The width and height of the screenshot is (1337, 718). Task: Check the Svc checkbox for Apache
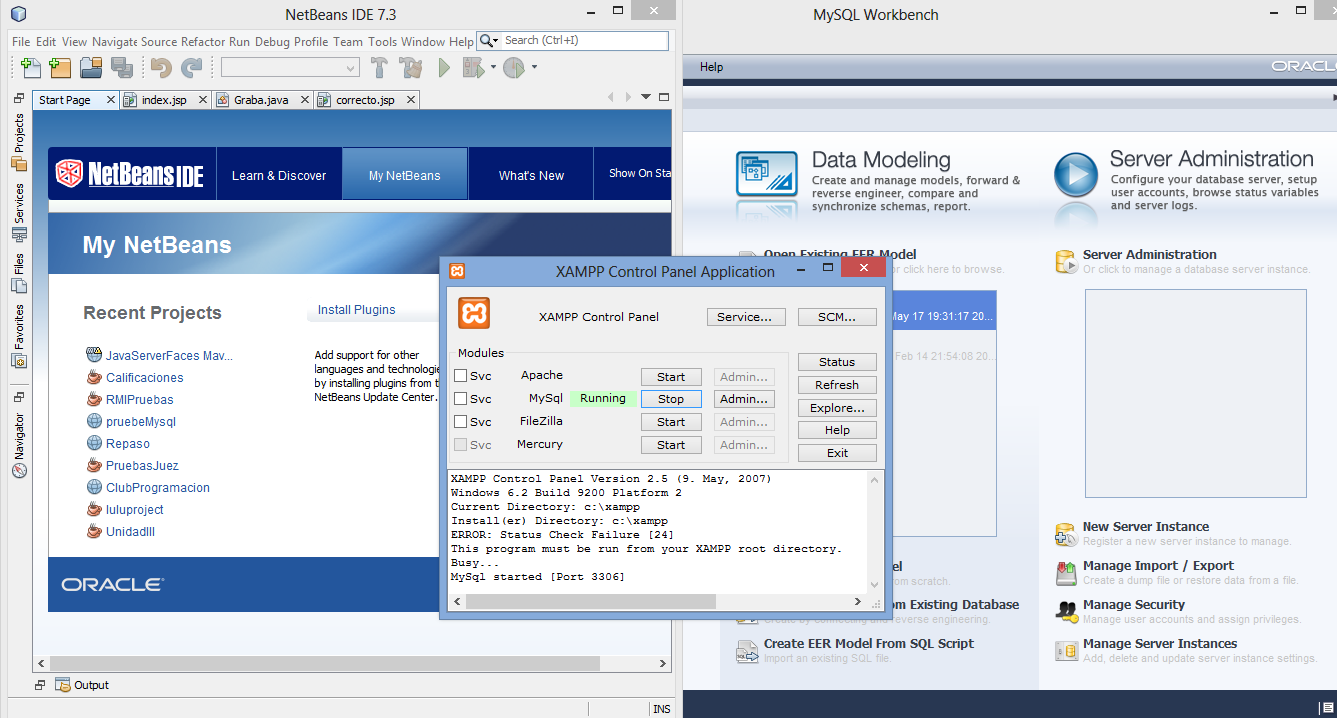tap(460, 376)
